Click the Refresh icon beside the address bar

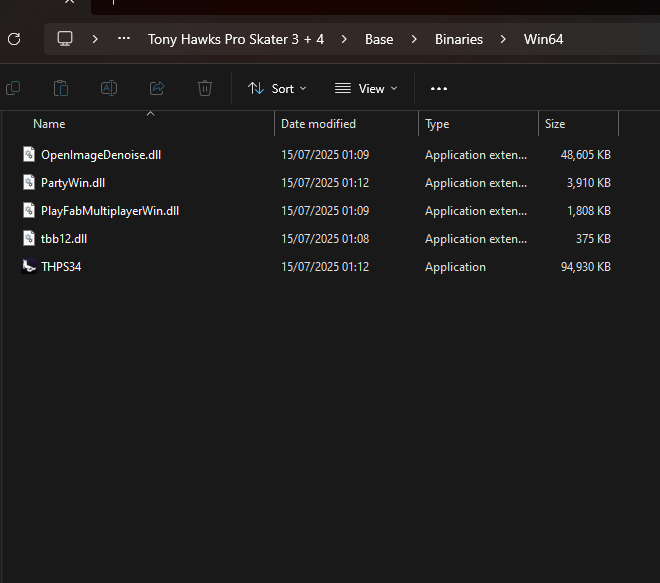13,39
